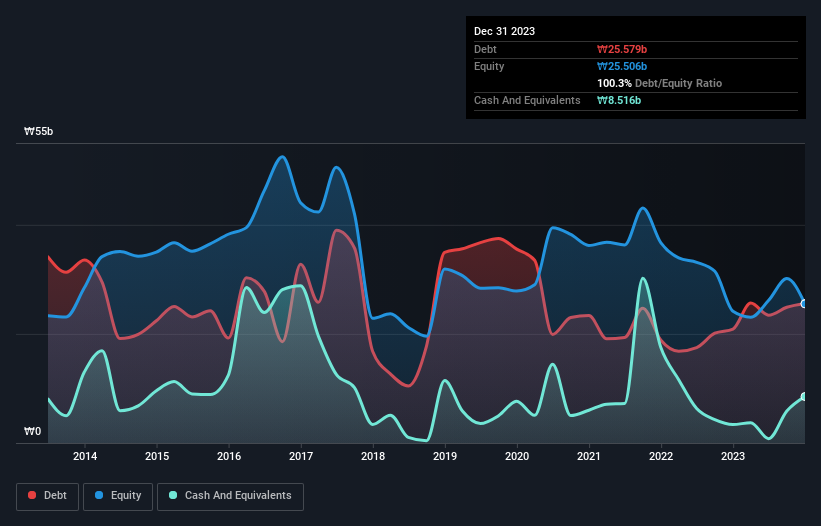Click the Dec 31 2023 tooltip date
This screenshot has height=526, width=821.
504,31
